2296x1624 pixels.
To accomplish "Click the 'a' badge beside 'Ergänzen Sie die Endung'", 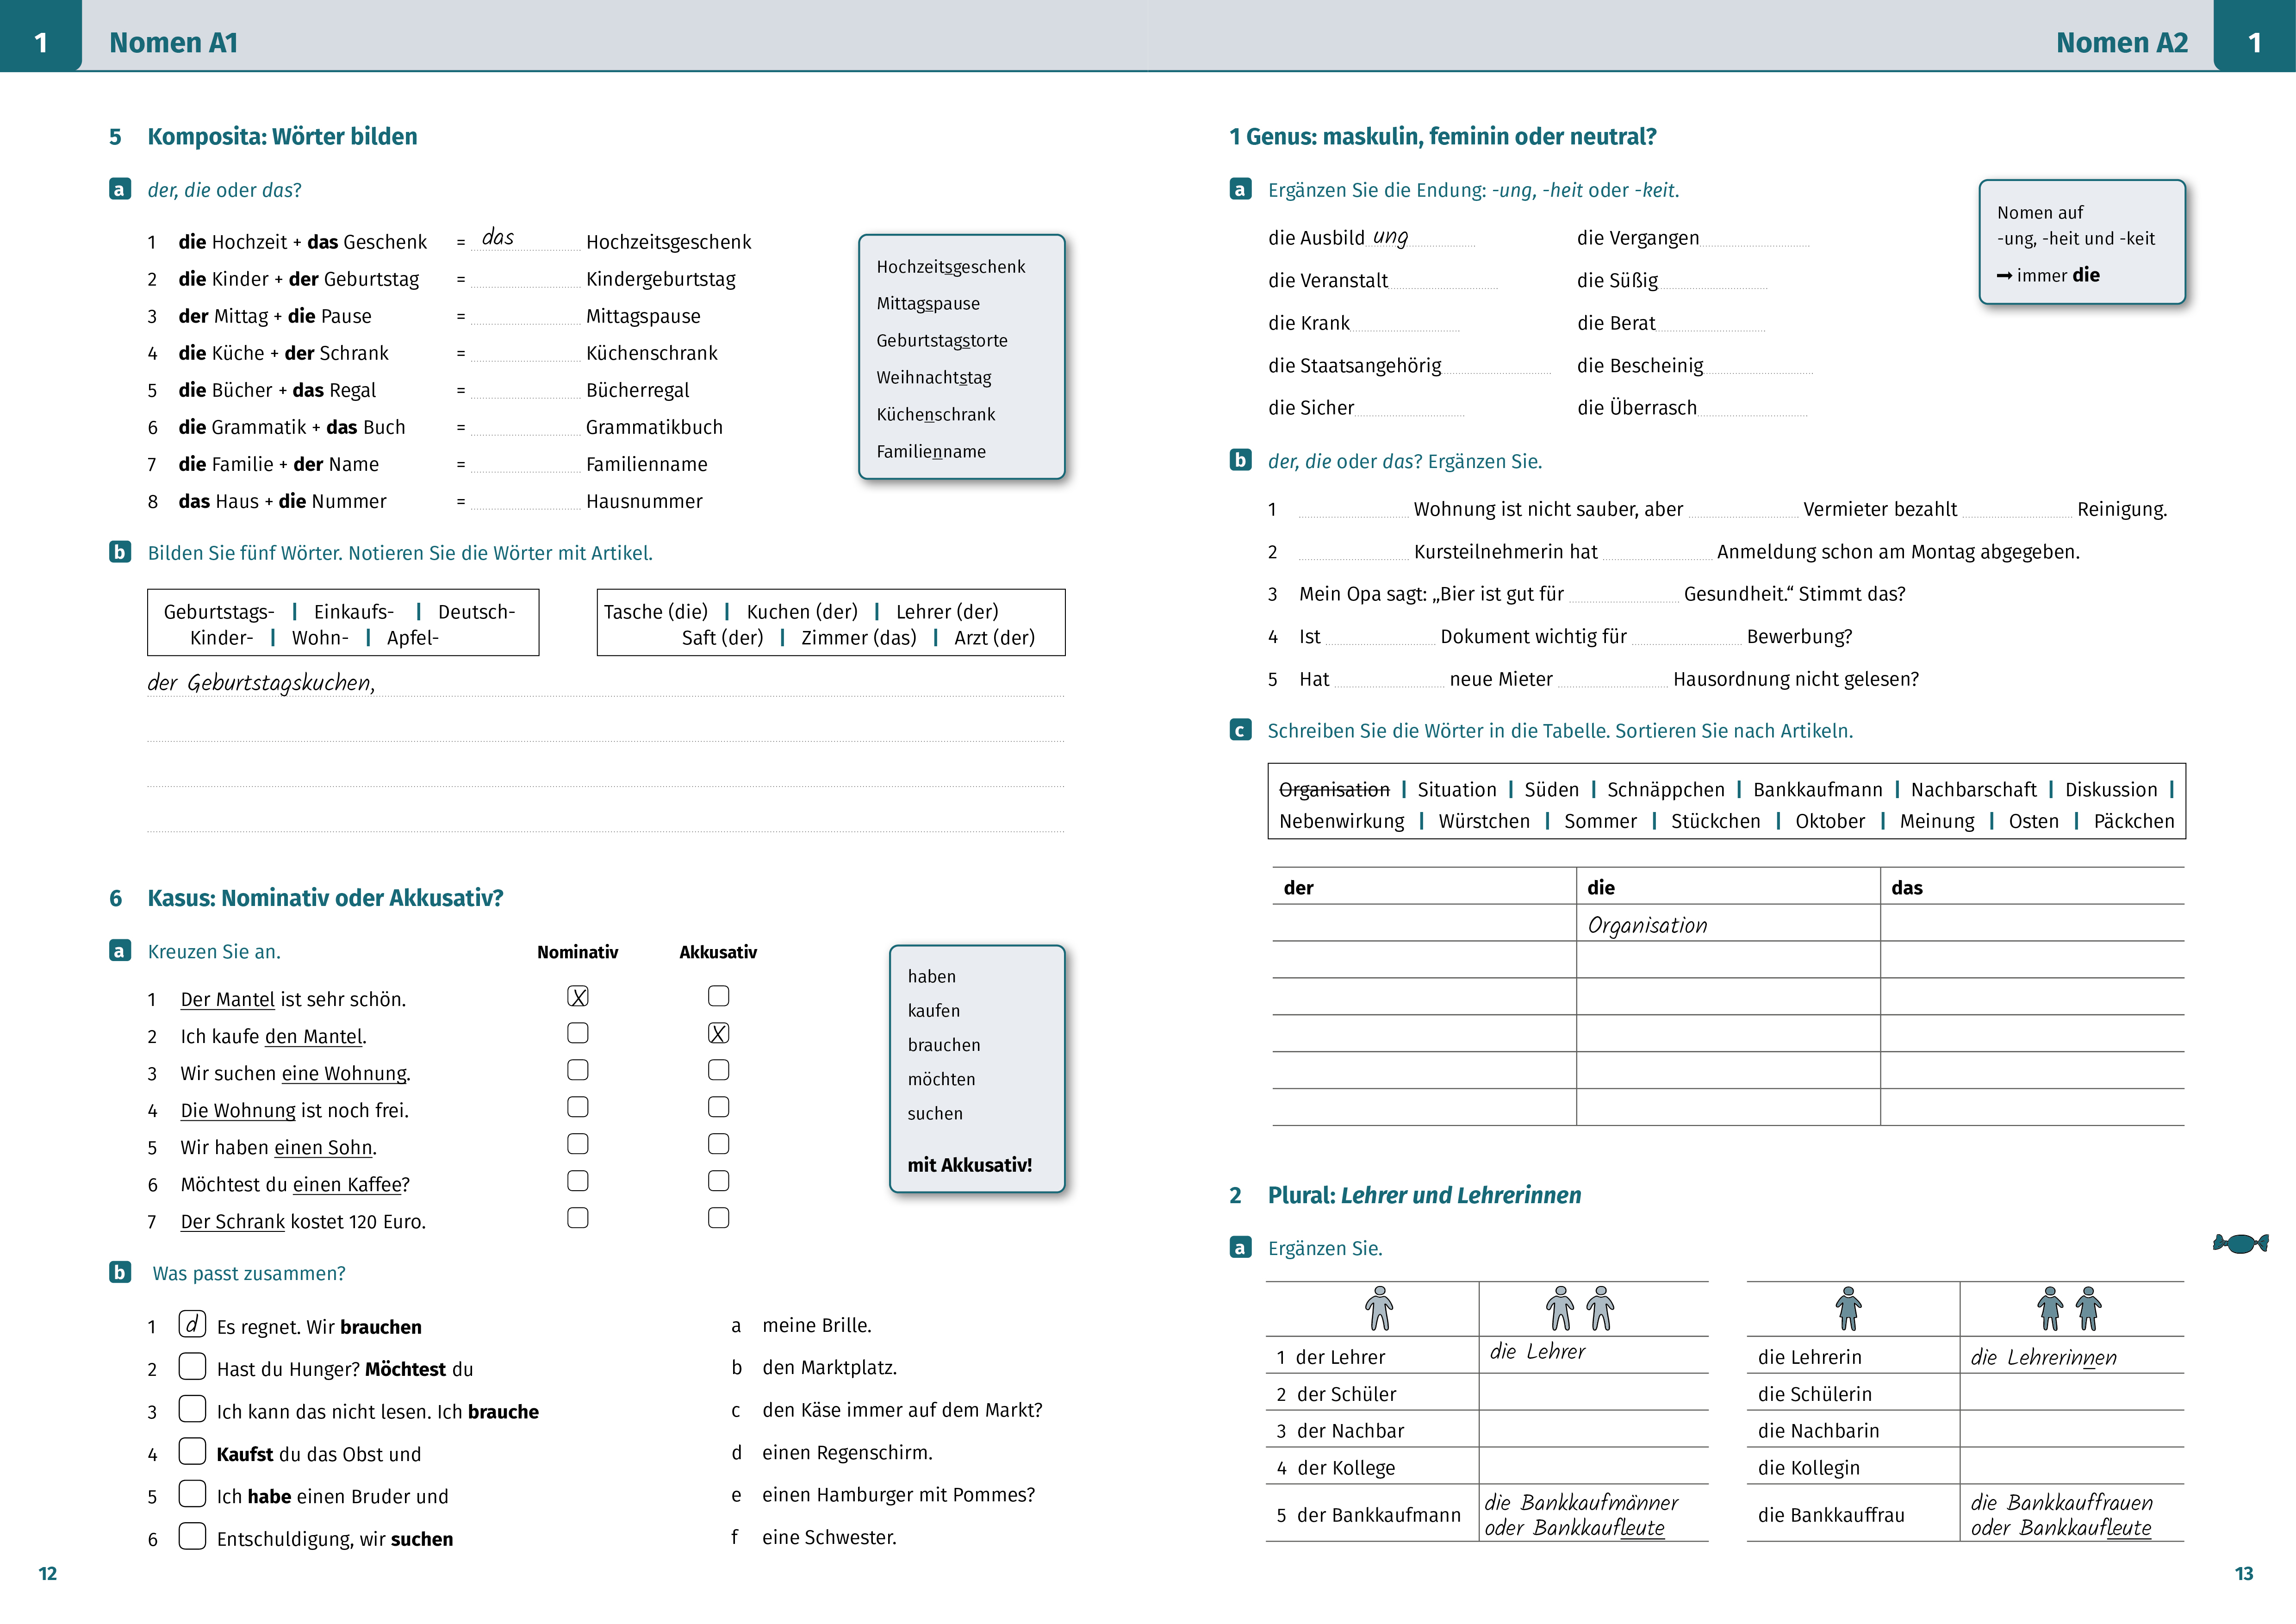I will (x=1240, y=189).
